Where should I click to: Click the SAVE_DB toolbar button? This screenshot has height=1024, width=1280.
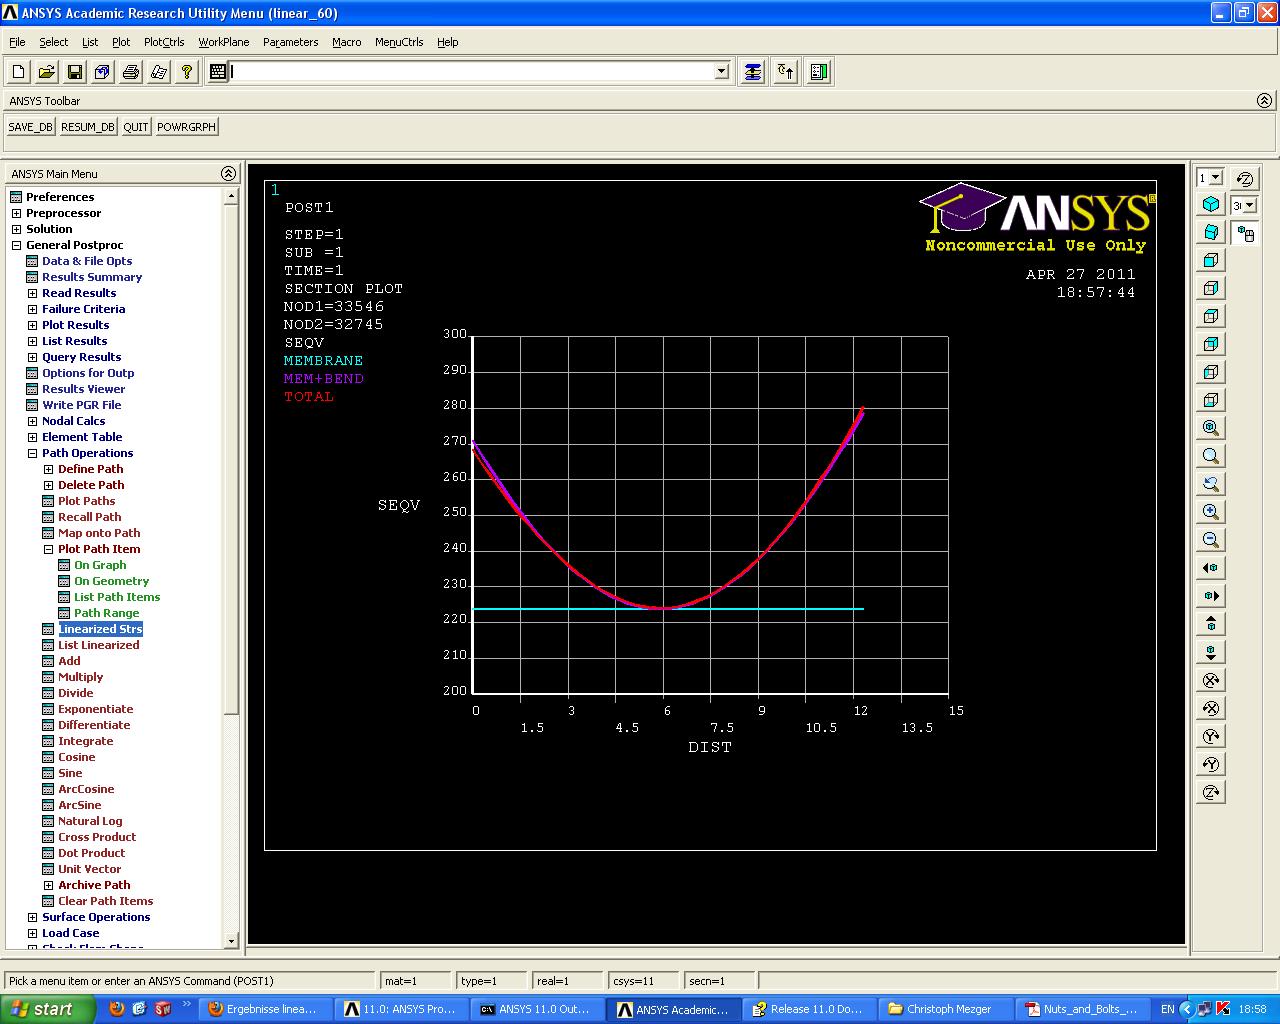[31, 127]
